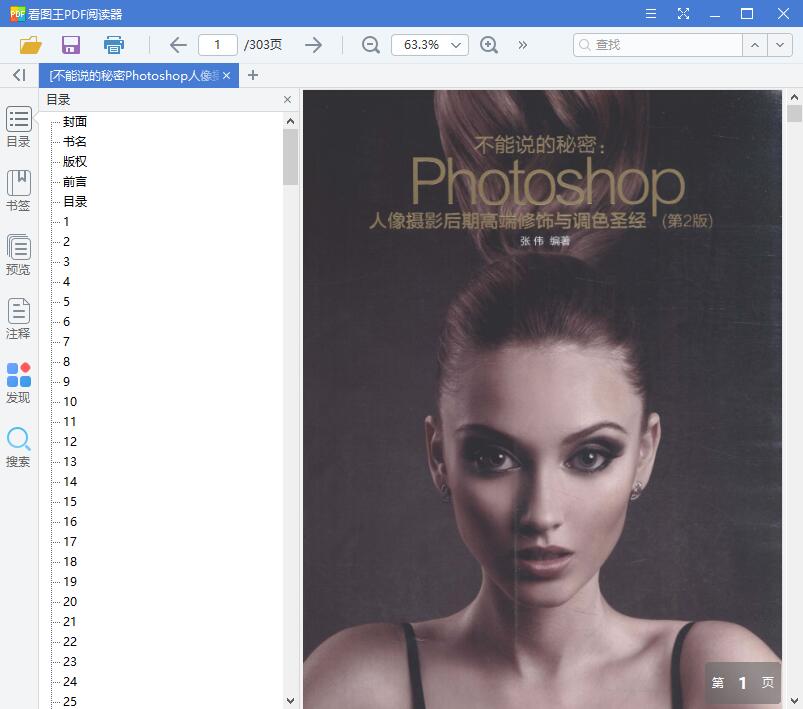
Task: Jump to 版权 in the outline
Action: [75, 161]
